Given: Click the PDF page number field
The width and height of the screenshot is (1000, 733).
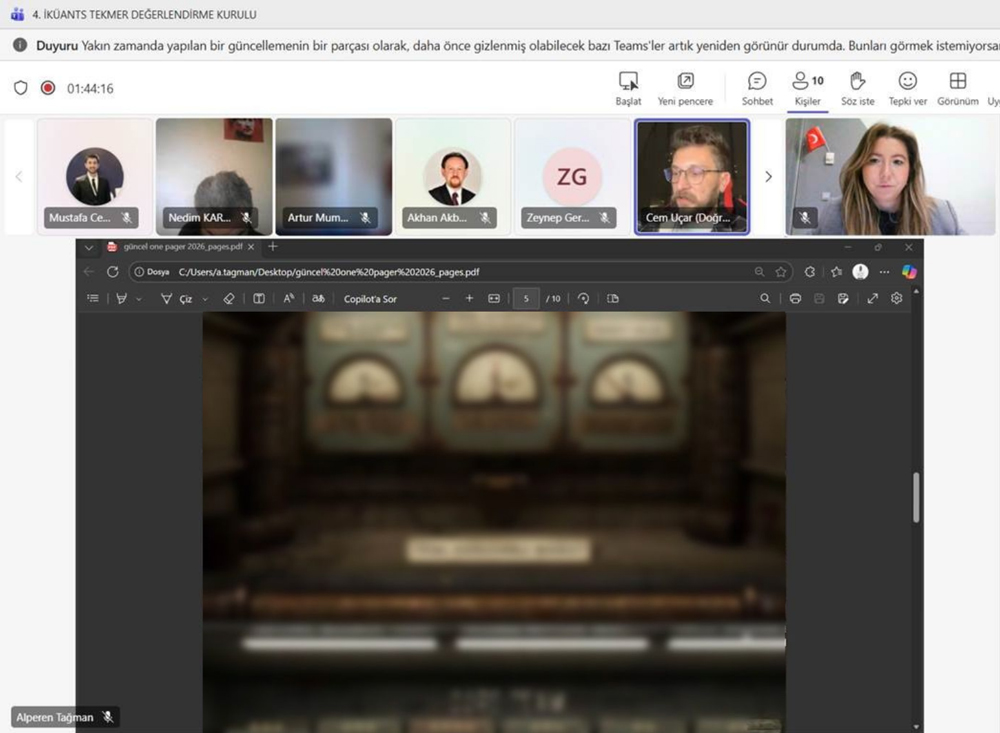Looking at the screenshot, I should click(x=526, y=298).
